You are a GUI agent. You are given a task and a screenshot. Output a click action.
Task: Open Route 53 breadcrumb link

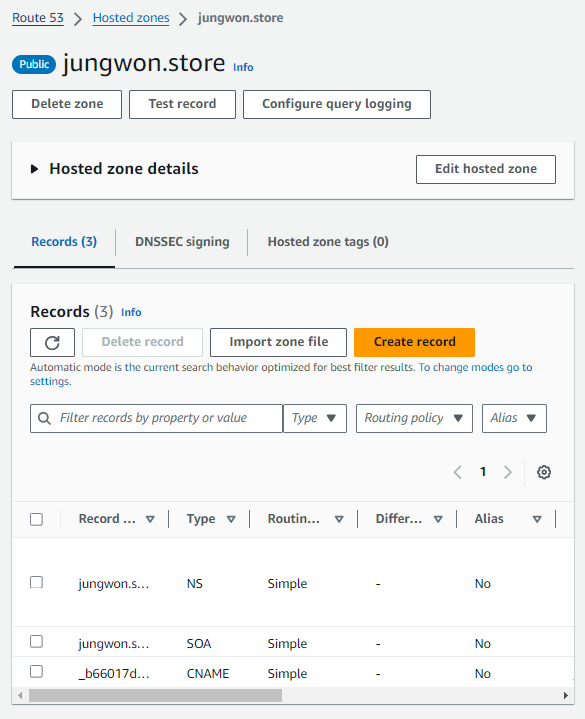point(38,18)
